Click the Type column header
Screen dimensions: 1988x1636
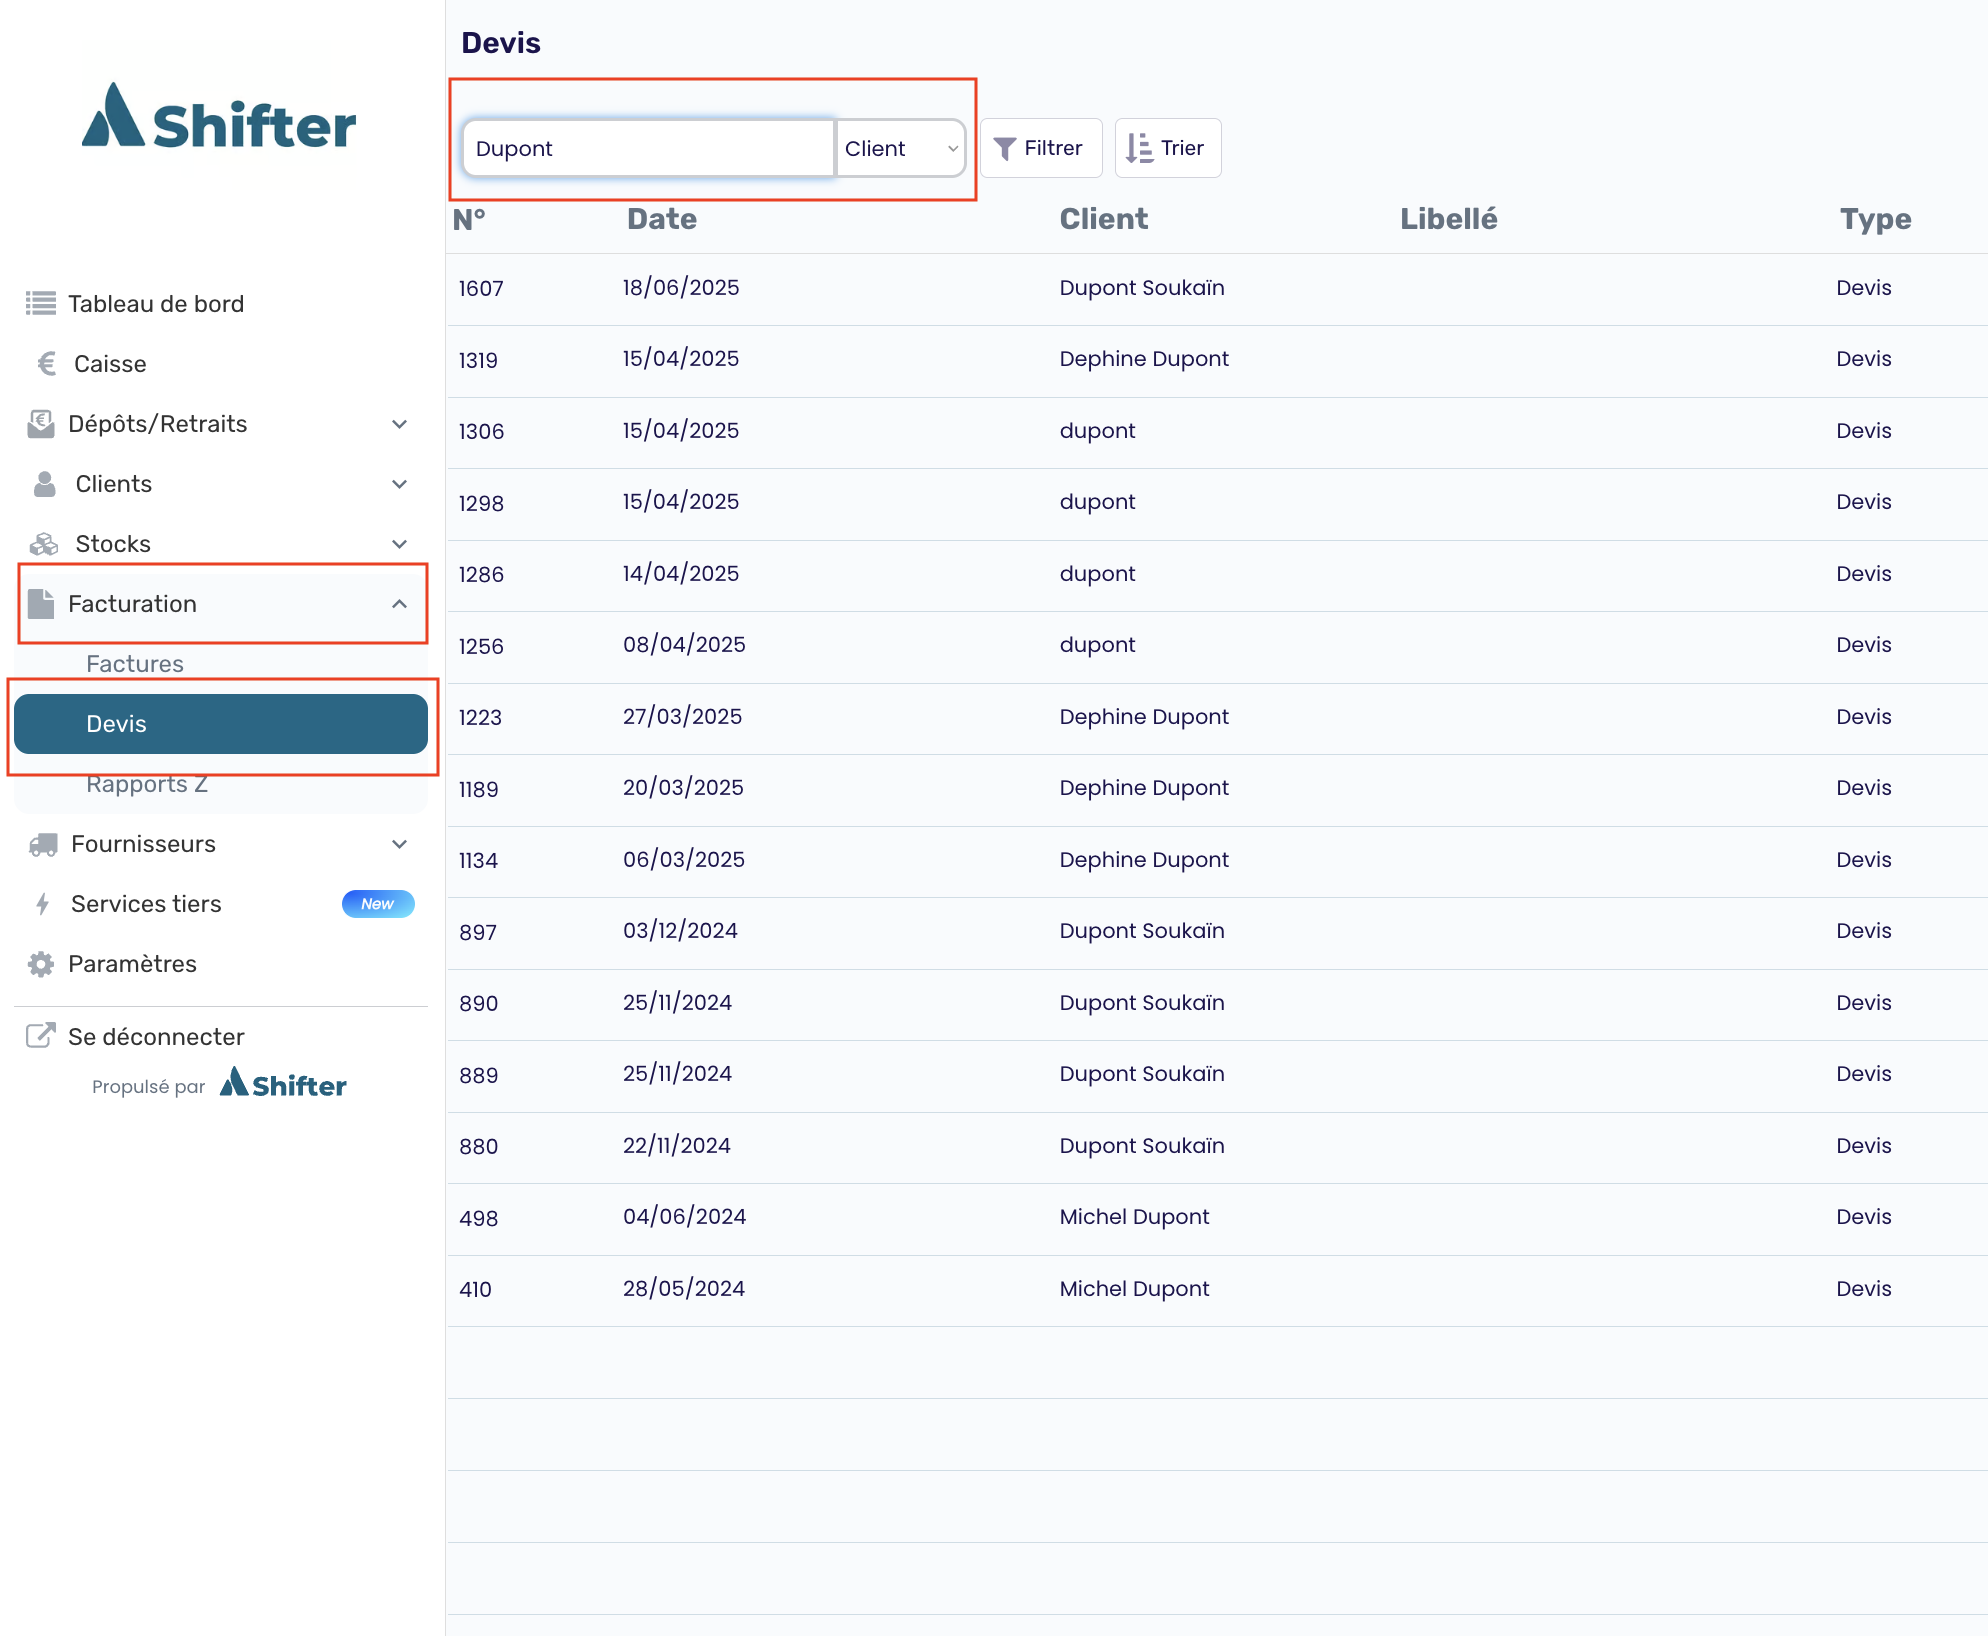point(1876,219)
